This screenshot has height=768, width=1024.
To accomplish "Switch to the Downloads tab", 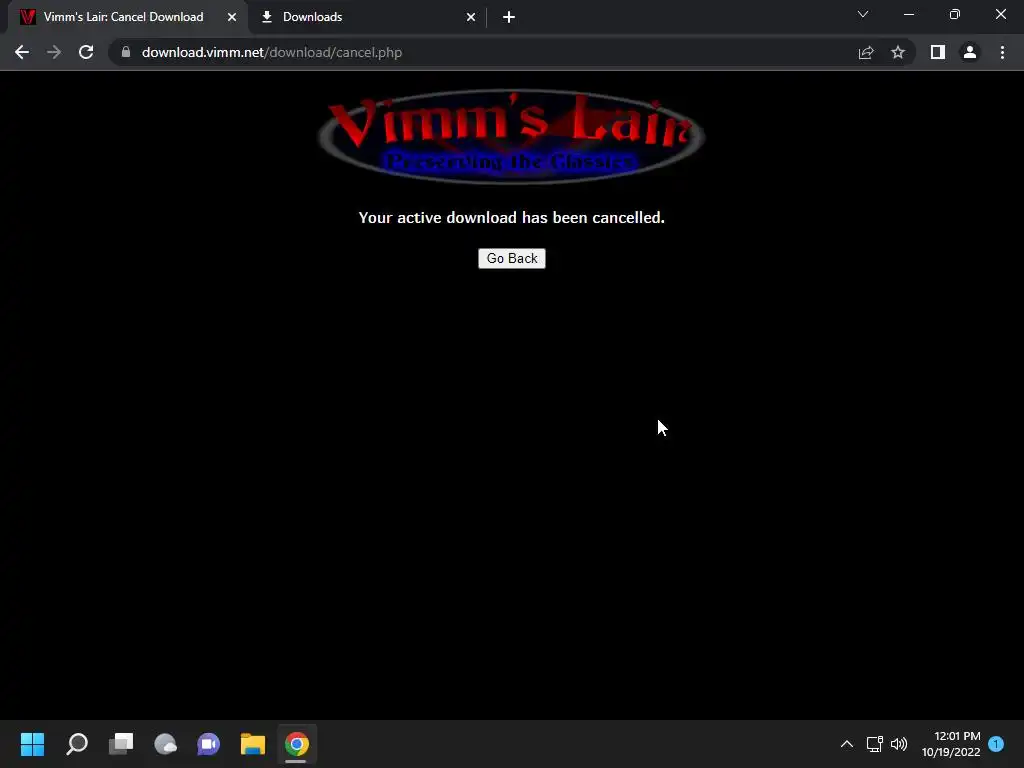I will (368, 17).
